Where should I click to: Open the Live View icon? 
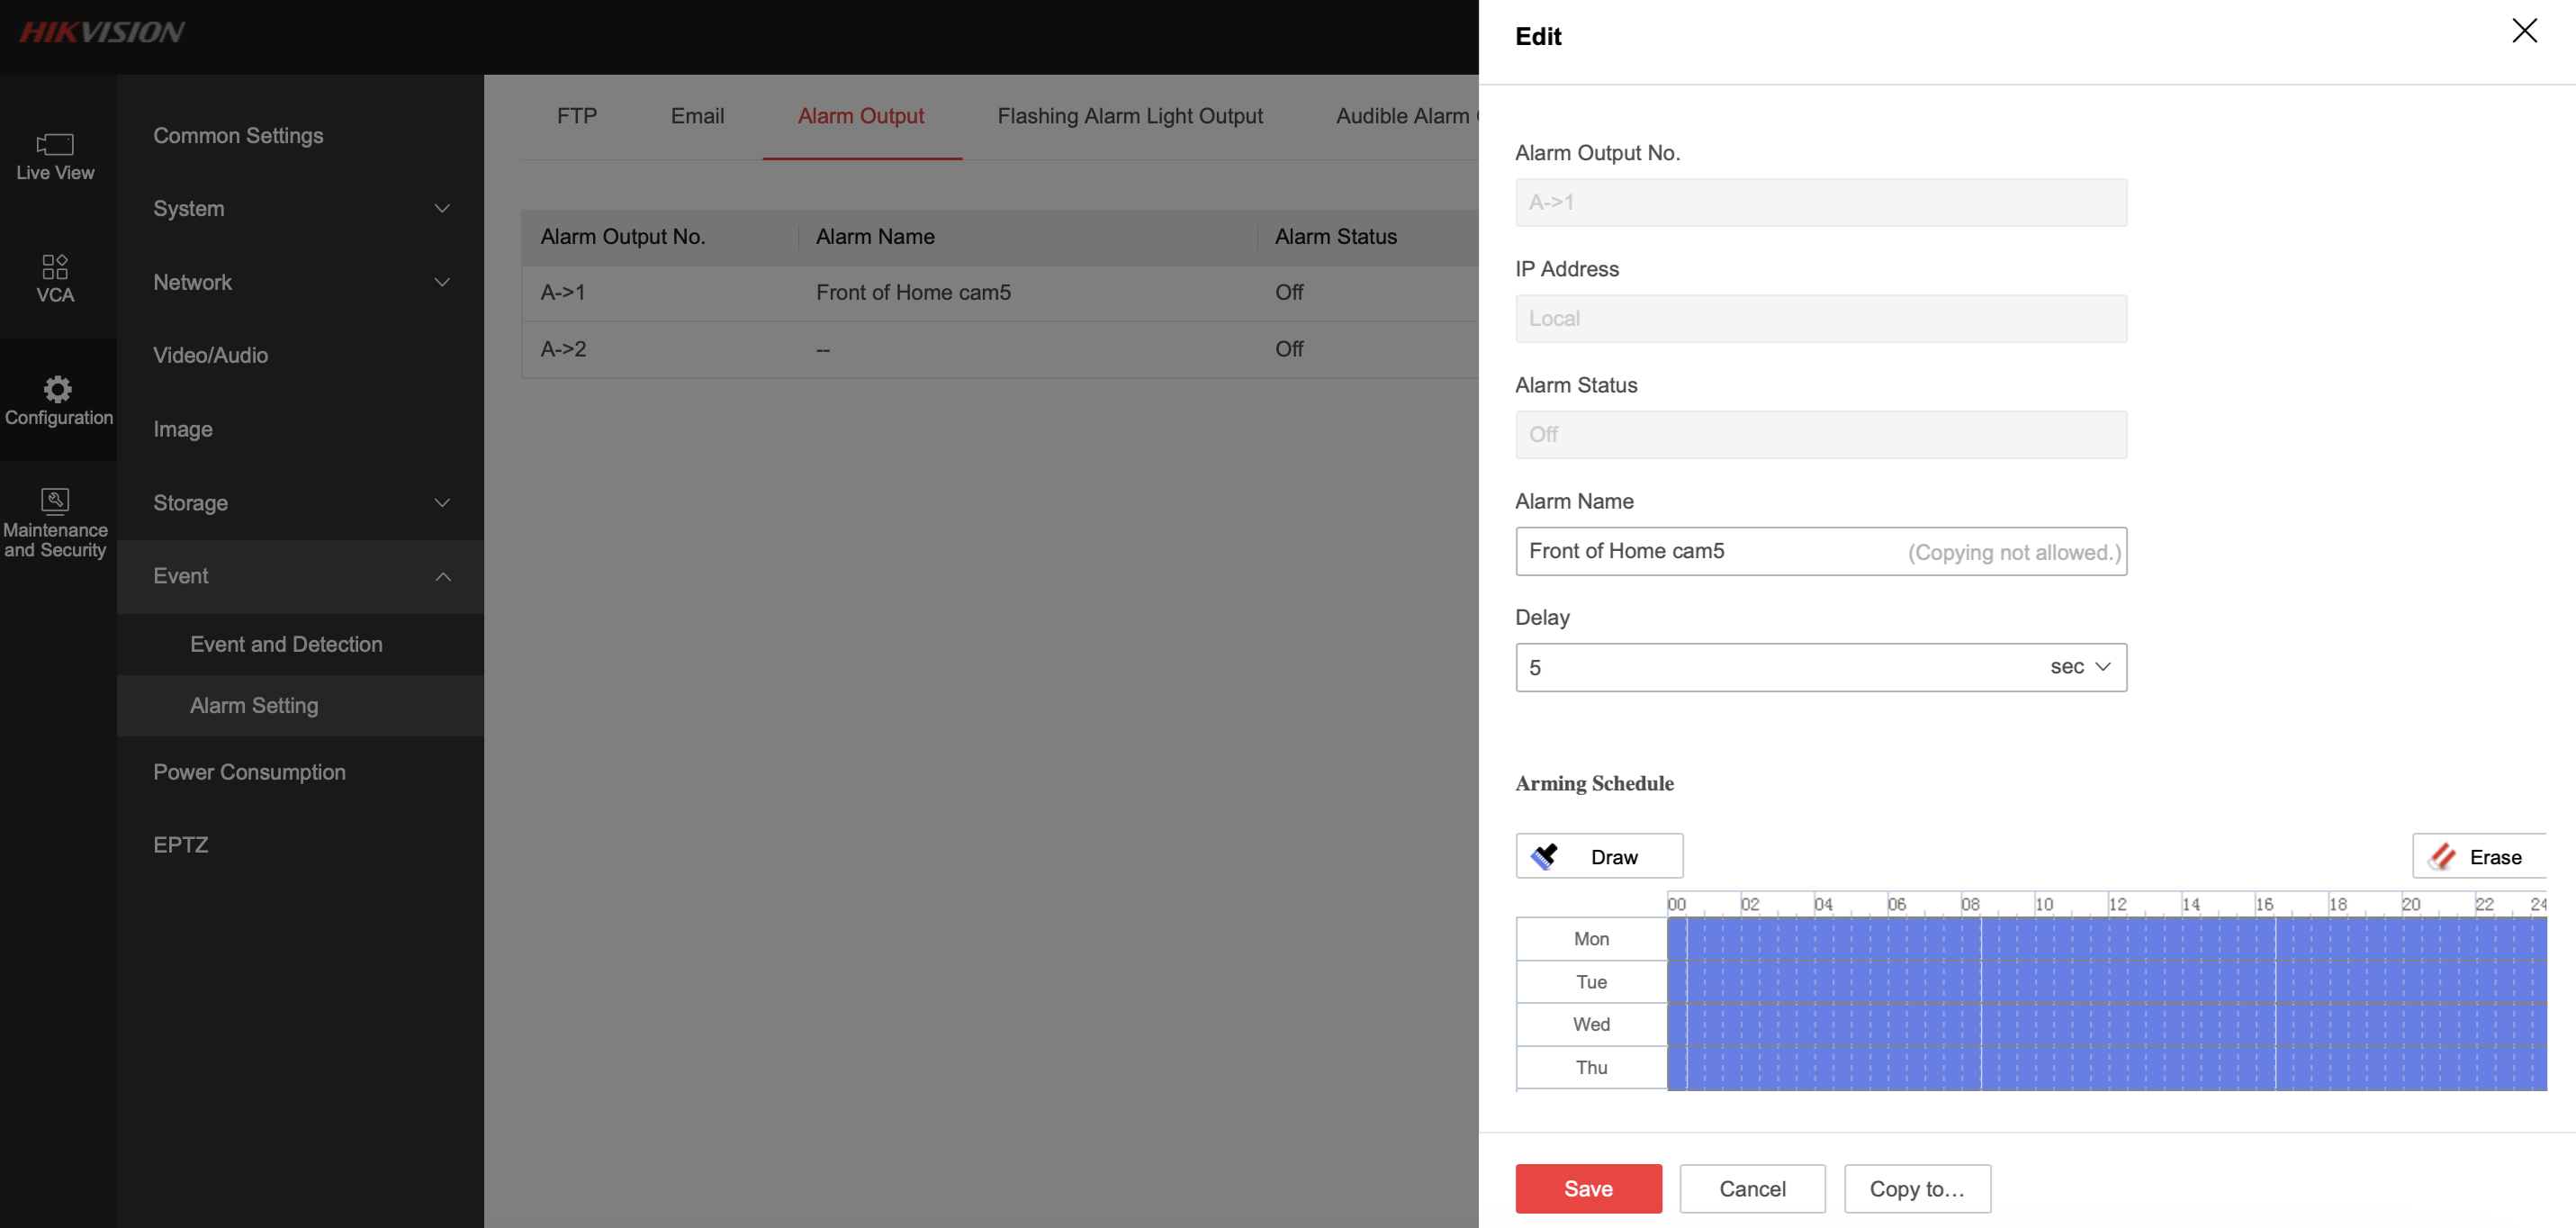[55, 146]
